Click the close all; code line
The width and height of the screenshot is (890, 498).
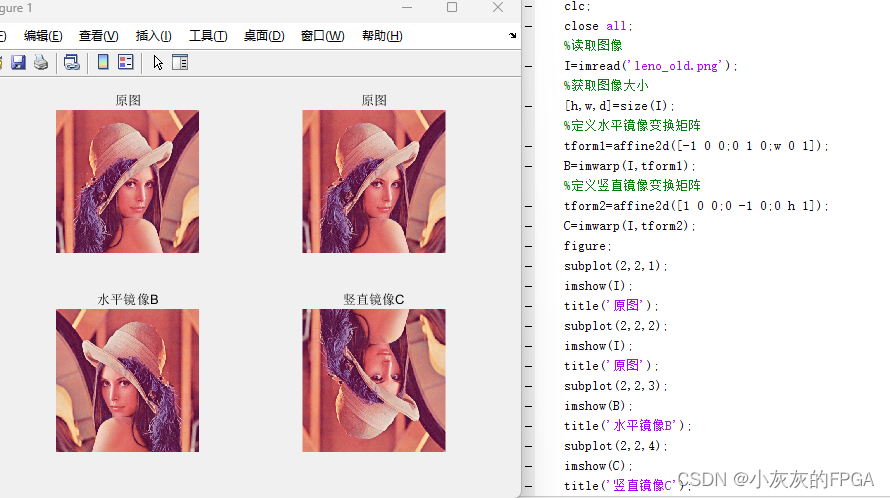(598, 26)
